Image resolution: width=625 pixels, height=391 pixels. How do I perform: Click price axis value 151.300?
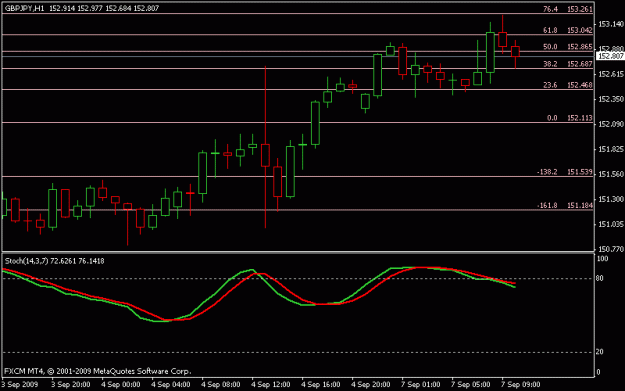(x=611, y=199)
